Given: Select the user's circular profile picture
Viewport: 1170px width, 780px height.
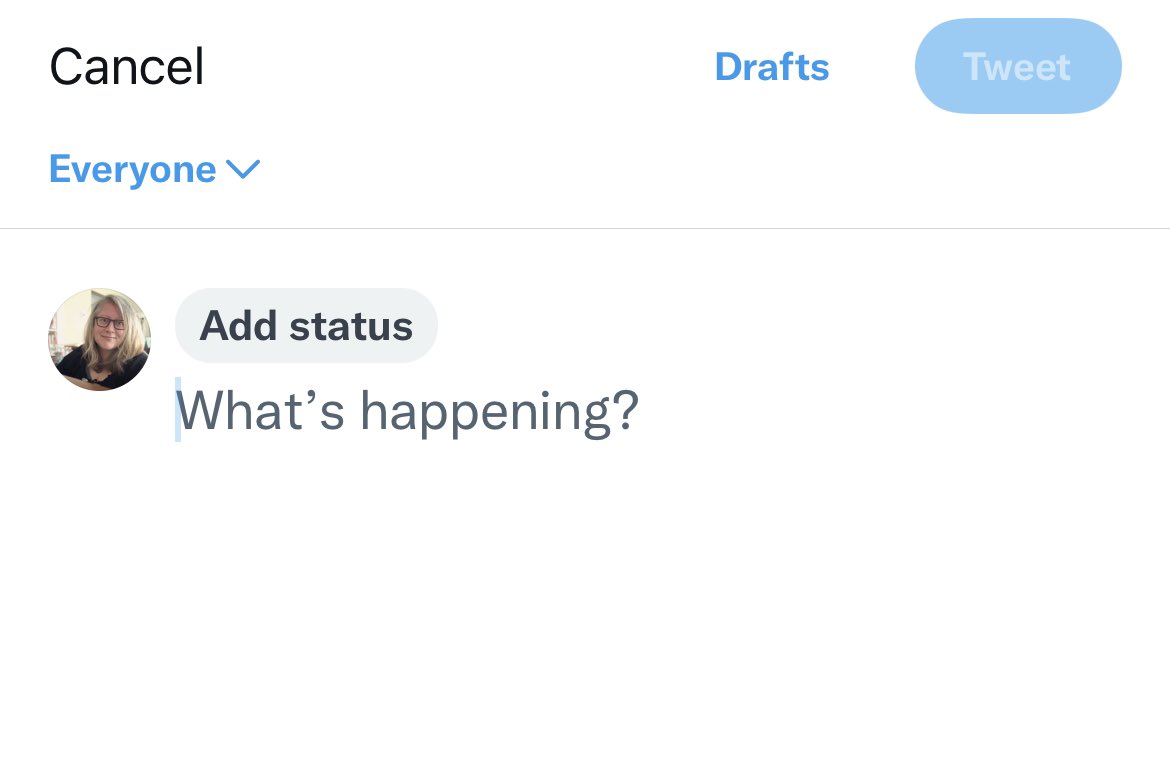Looking at the screenshot, I should 99,339.
